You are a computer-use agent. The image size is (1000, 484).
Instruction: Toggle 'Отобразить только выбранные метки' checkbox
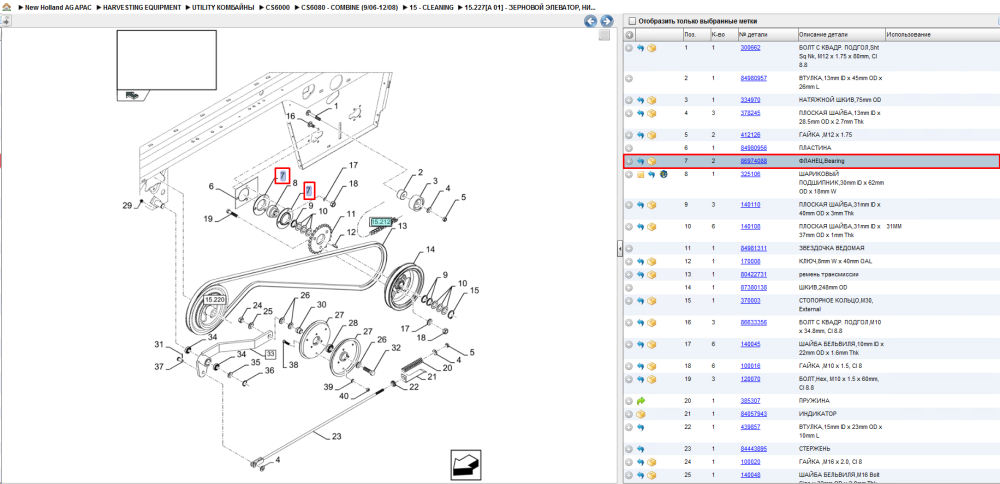click(631, 21)
